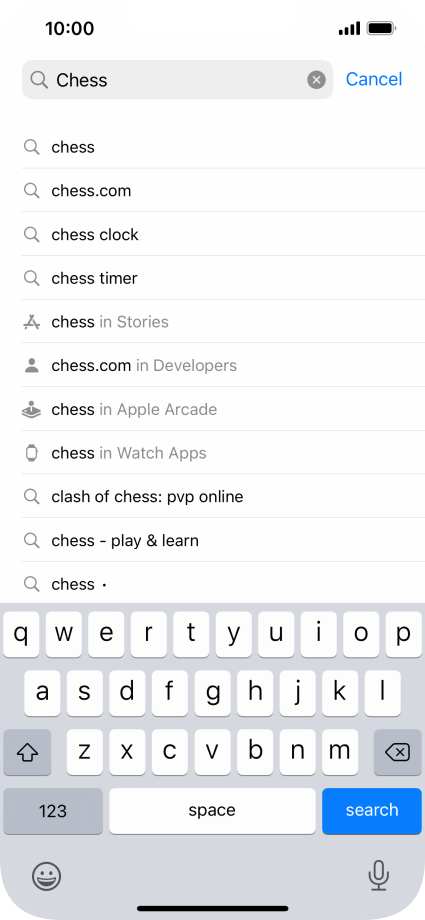This screenshot has width=425, height=920.
Task: Select the chess.com suggestion
Action: coord(223,191)
